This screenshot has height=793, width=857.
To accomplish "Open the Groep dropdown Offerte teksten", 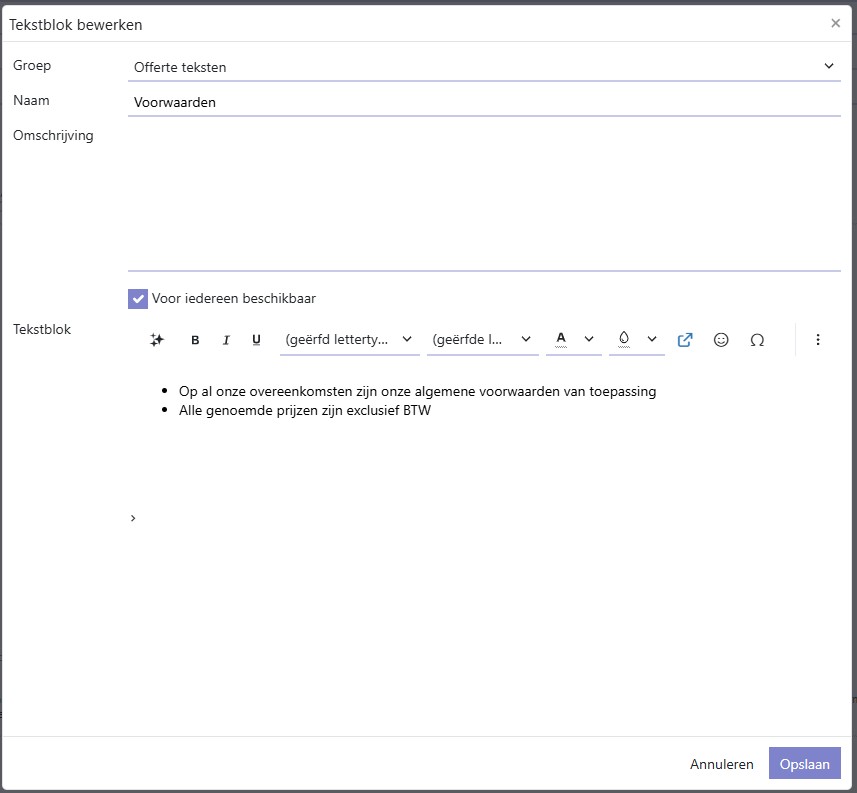I will (484, 67).
